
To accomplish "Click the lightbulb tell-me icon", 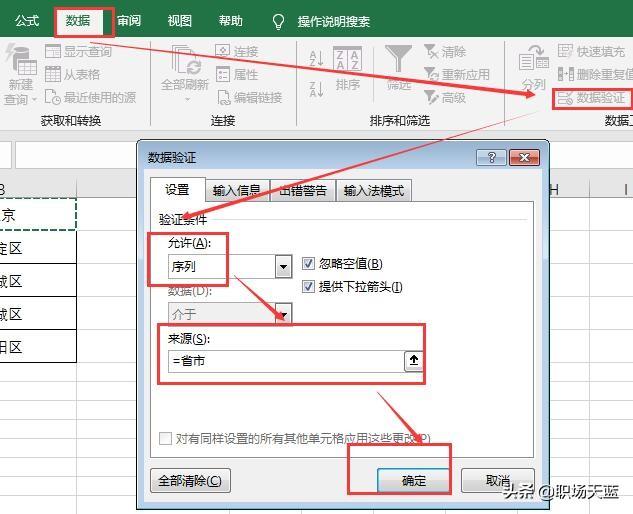I will 278,21.
